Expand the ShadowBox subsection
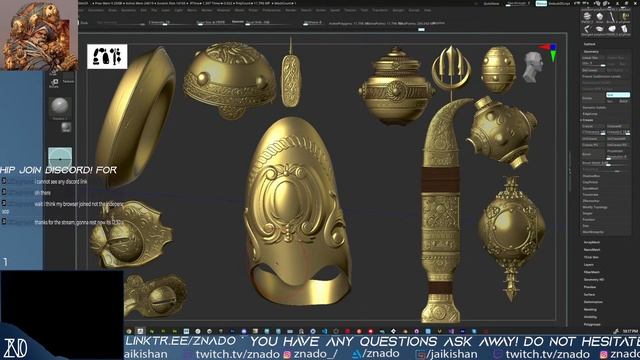 click(x=591, y=176)
